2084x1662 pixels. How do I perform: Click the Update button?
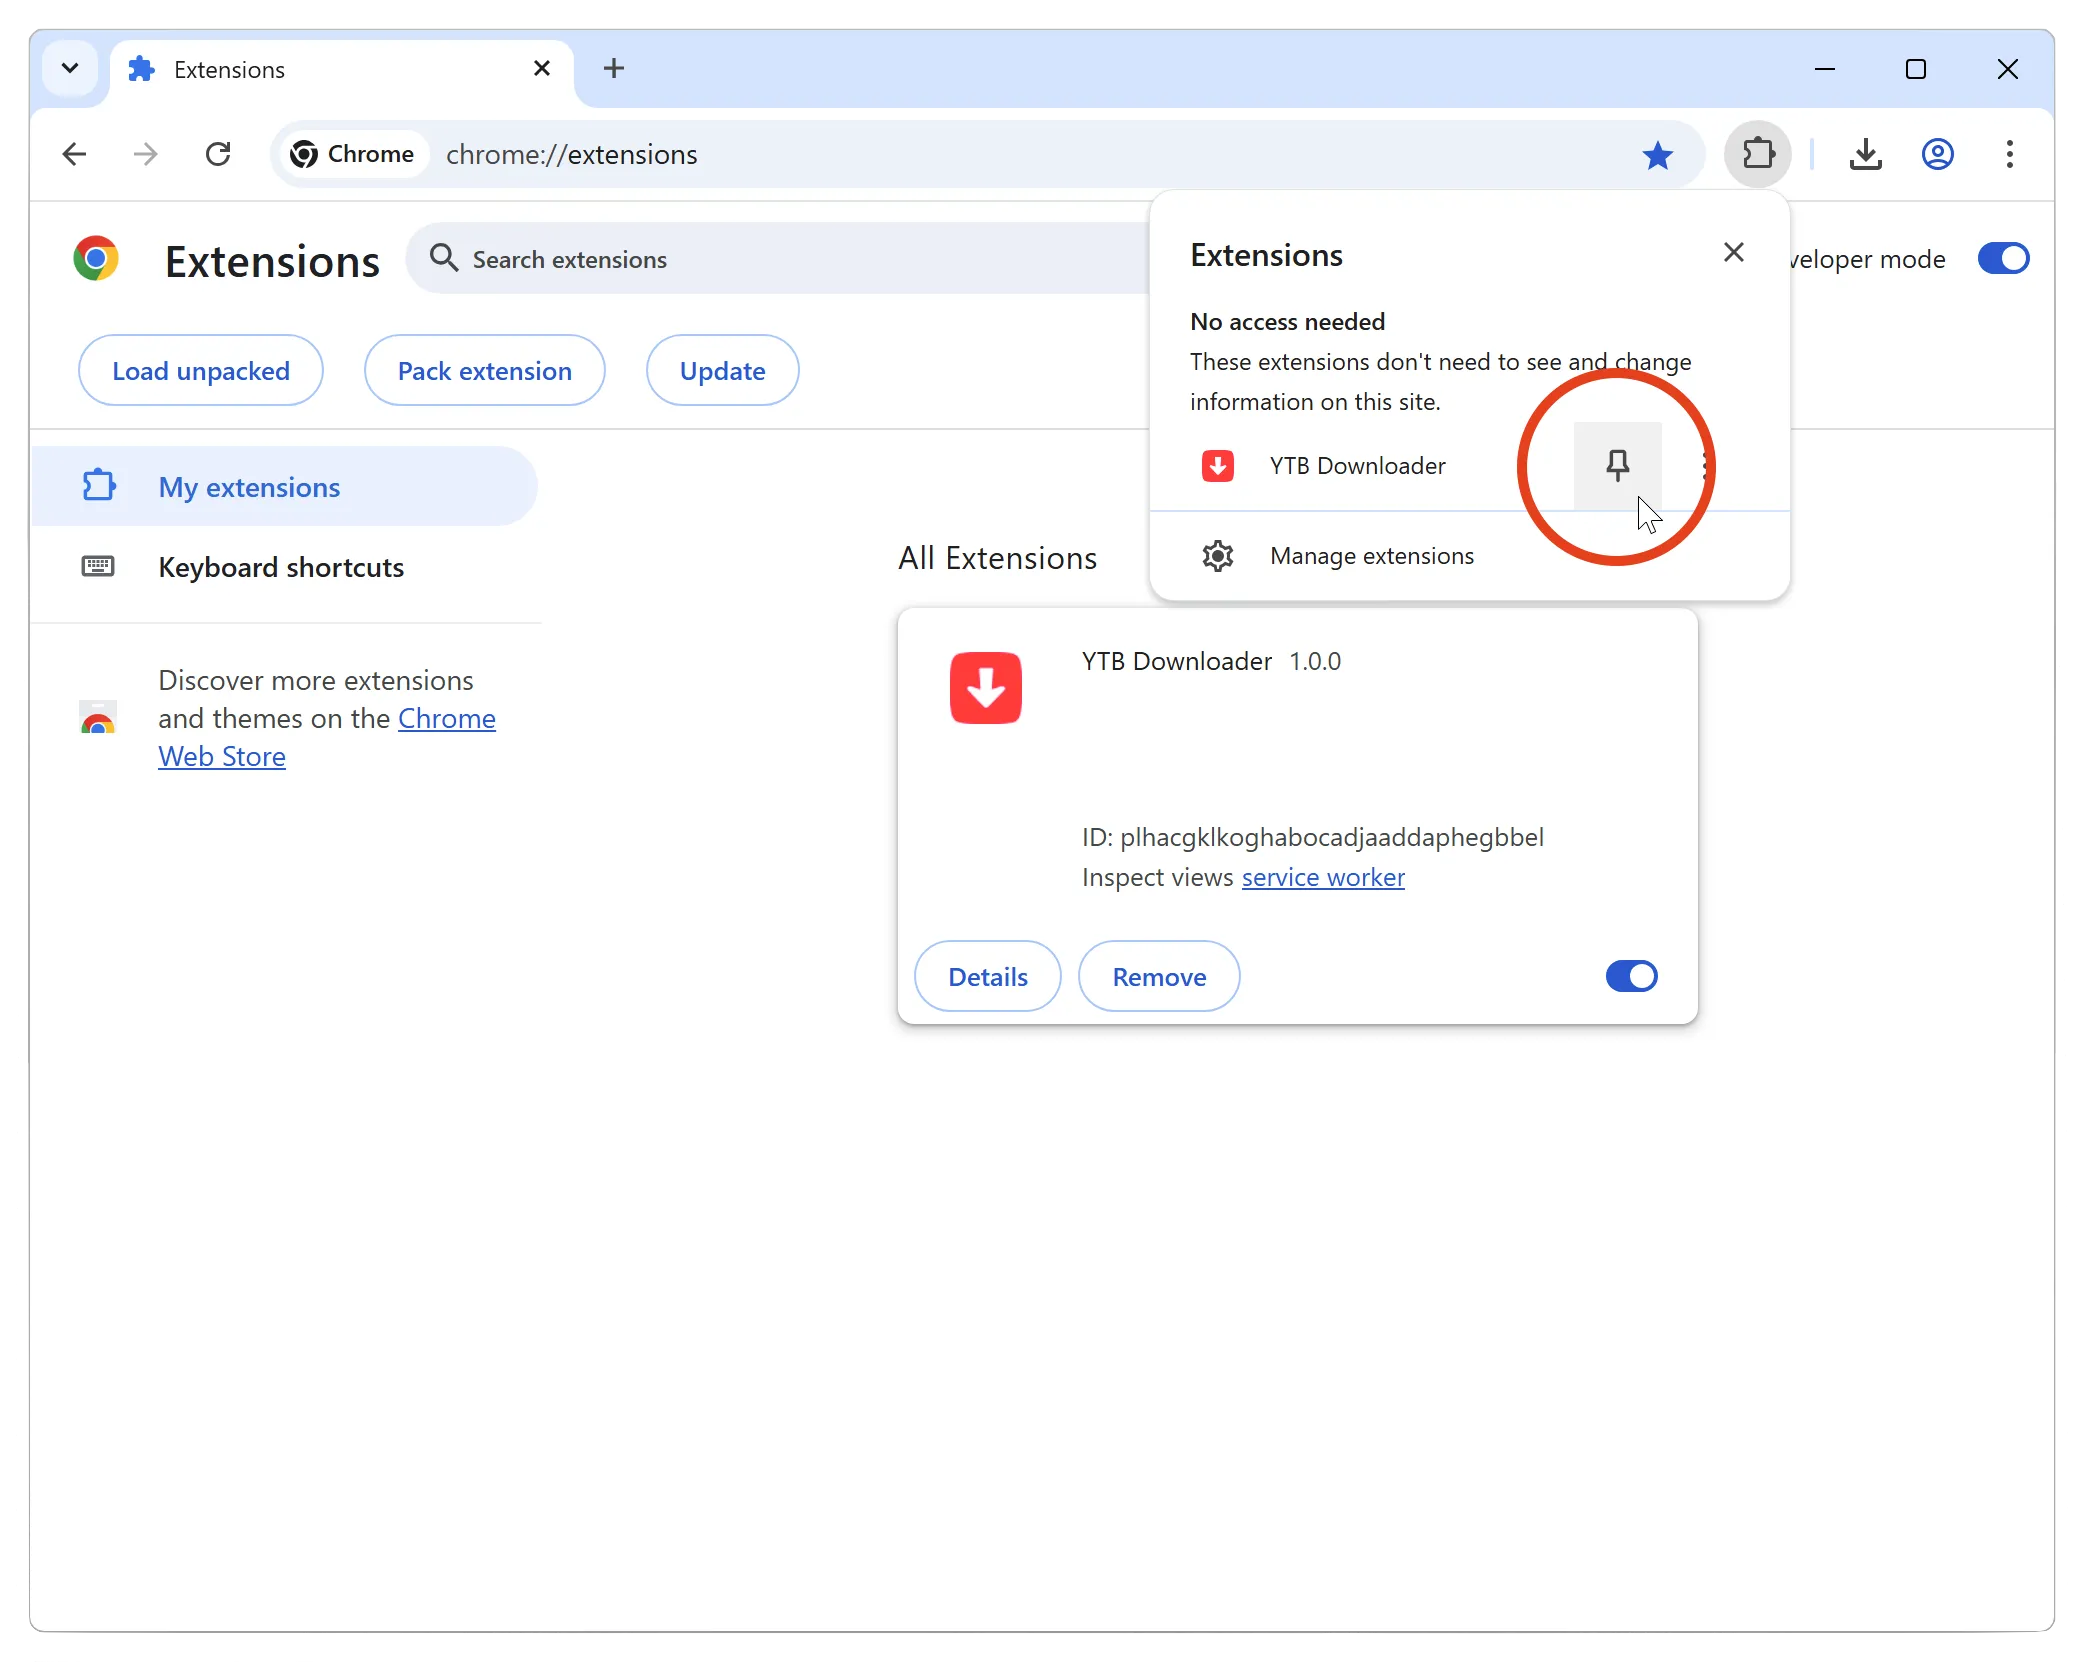tap(722, 370)
